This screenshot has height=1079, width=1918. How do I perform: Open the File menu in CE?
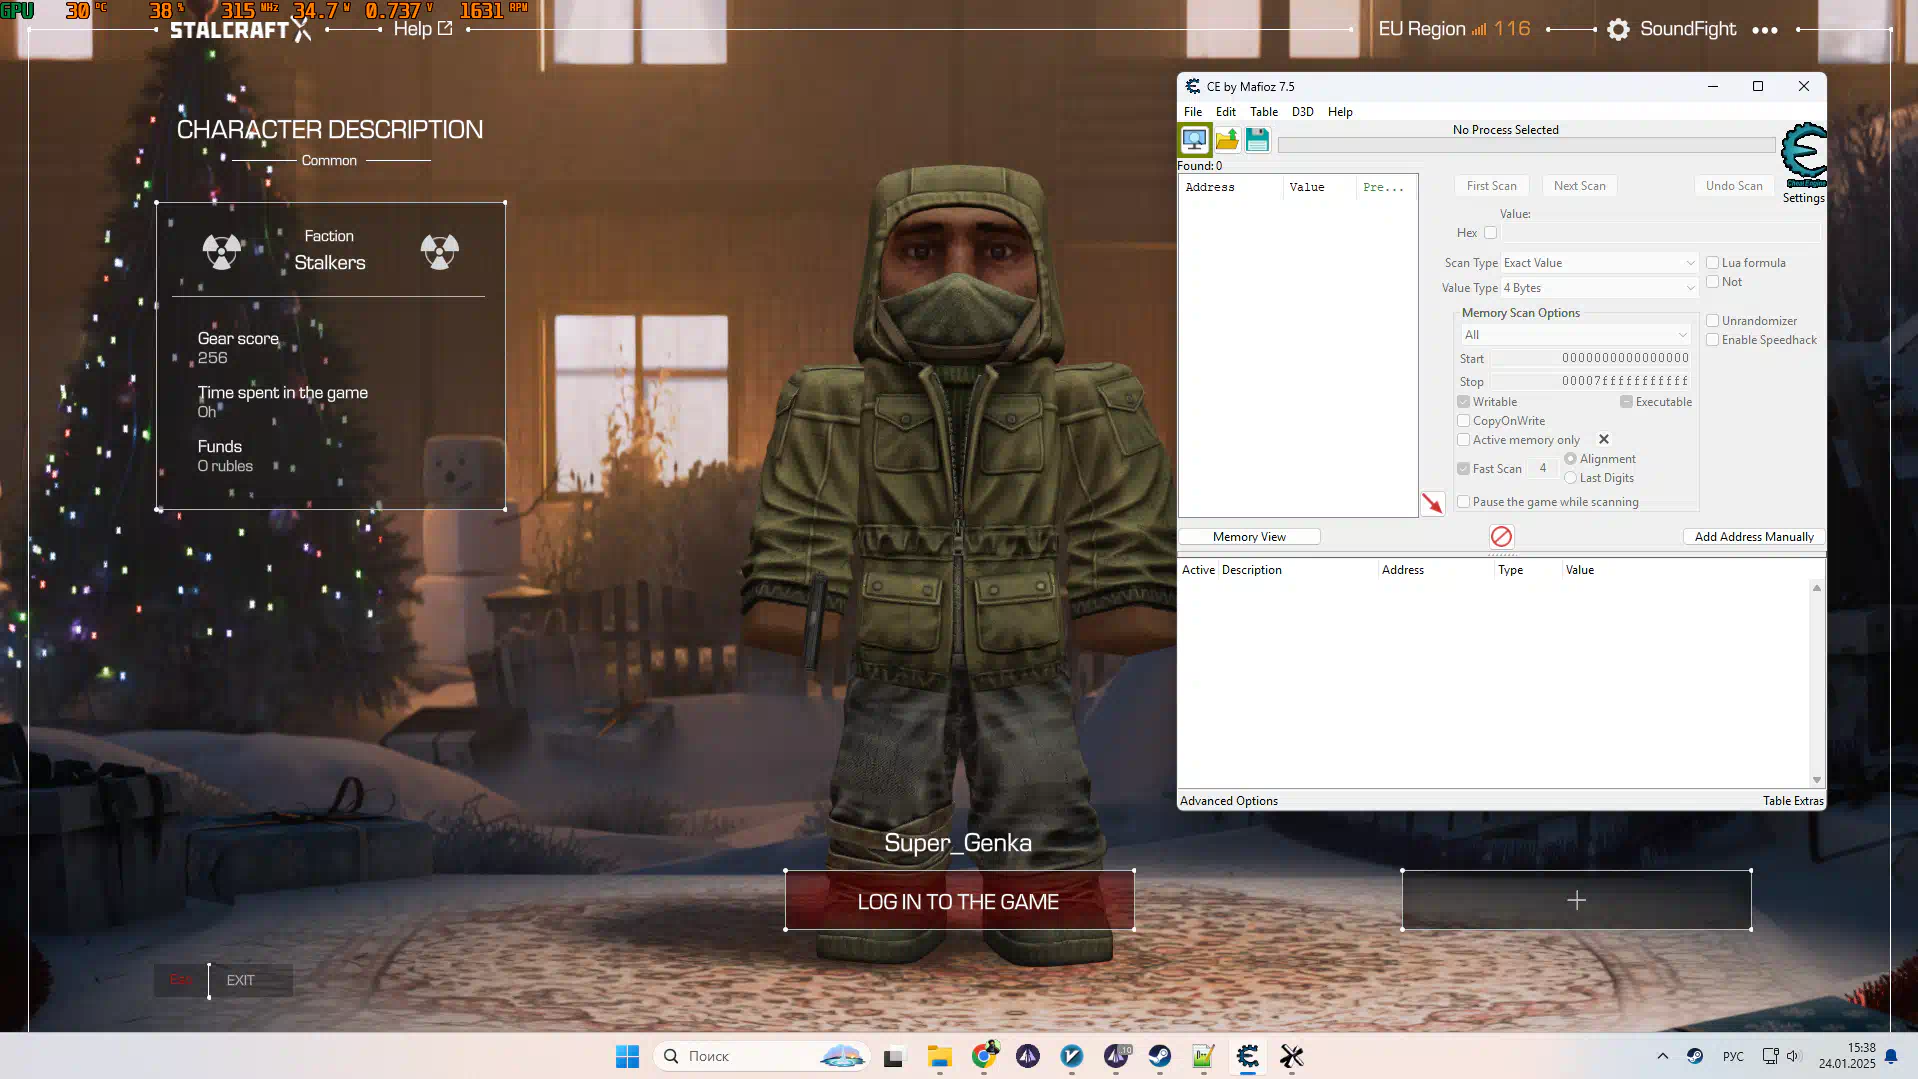point(1193,112)
